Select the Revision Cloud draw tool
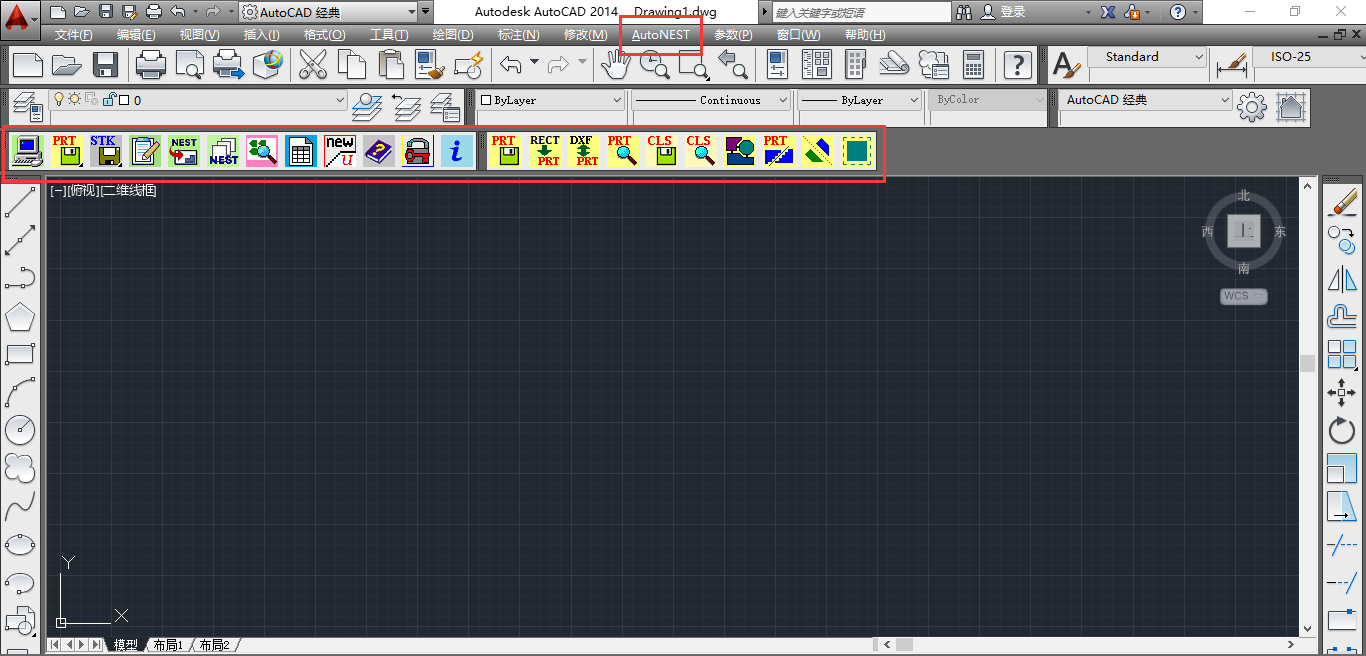The width and height of the screenshot is (1366, 656). (20, 468)
